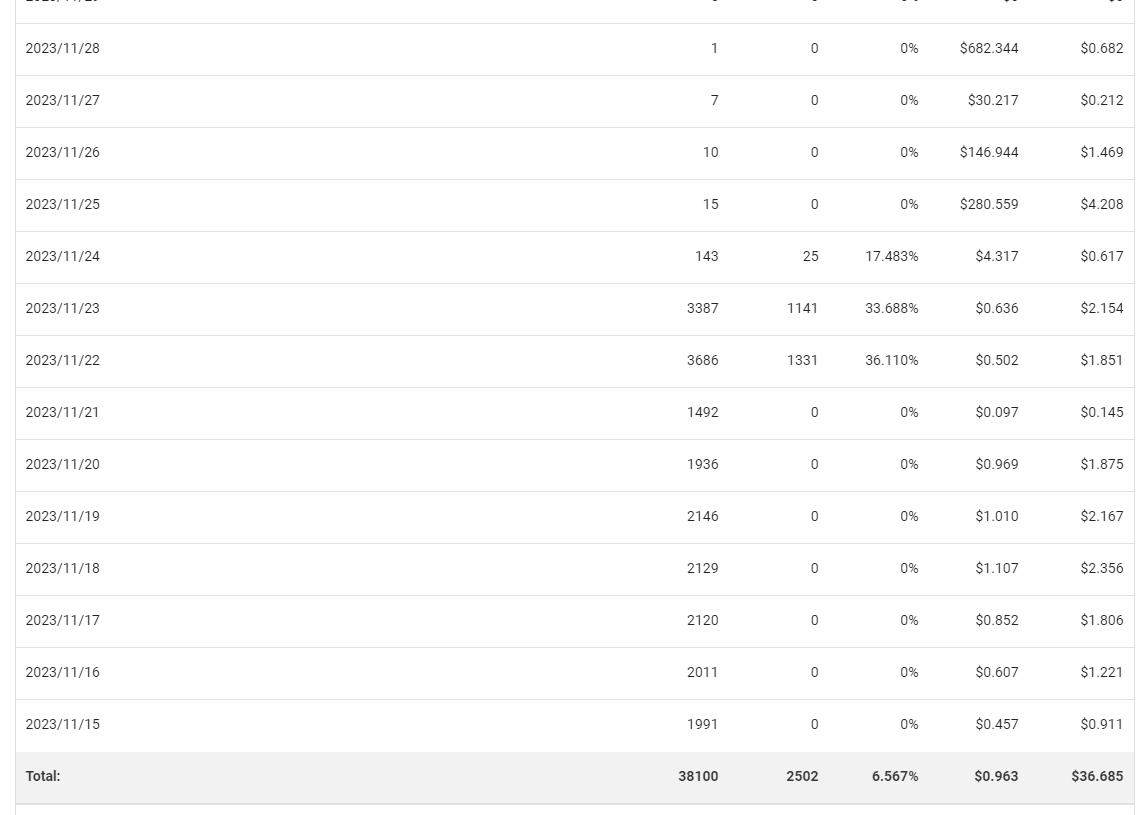Click the 3387 count cell
Image resolution: width=1143 pixels, height=815 pixels.
(x=702, y=308)
